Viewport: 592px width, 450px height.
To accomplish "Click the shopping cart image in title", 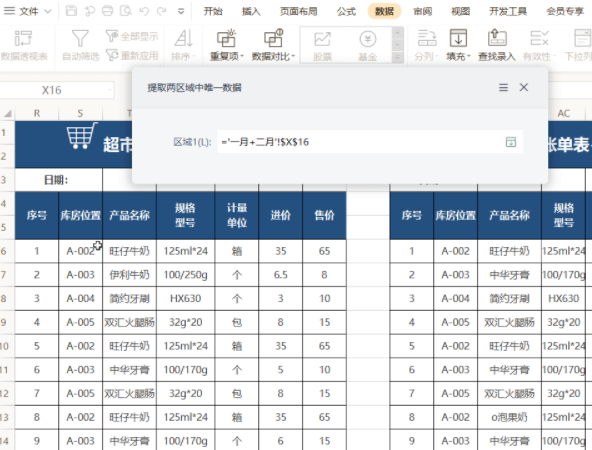I will (82, 136).
